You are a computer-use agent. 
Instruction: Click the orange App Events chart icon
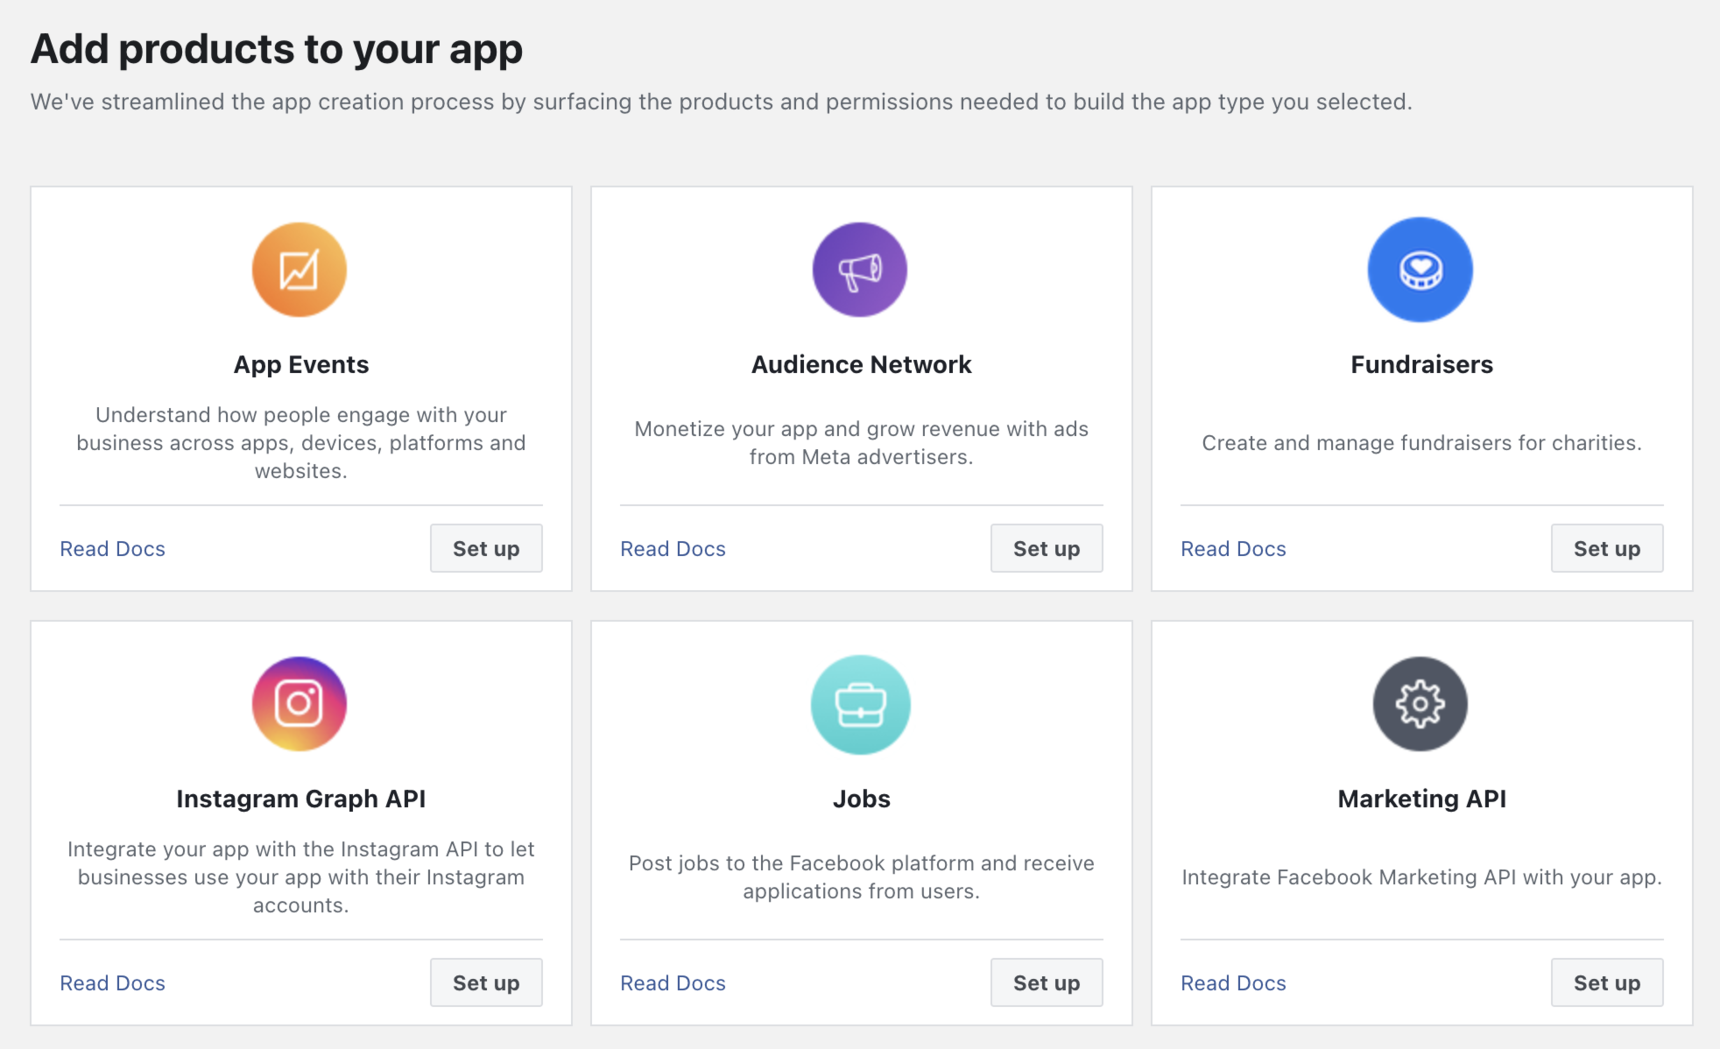point(299,270)
